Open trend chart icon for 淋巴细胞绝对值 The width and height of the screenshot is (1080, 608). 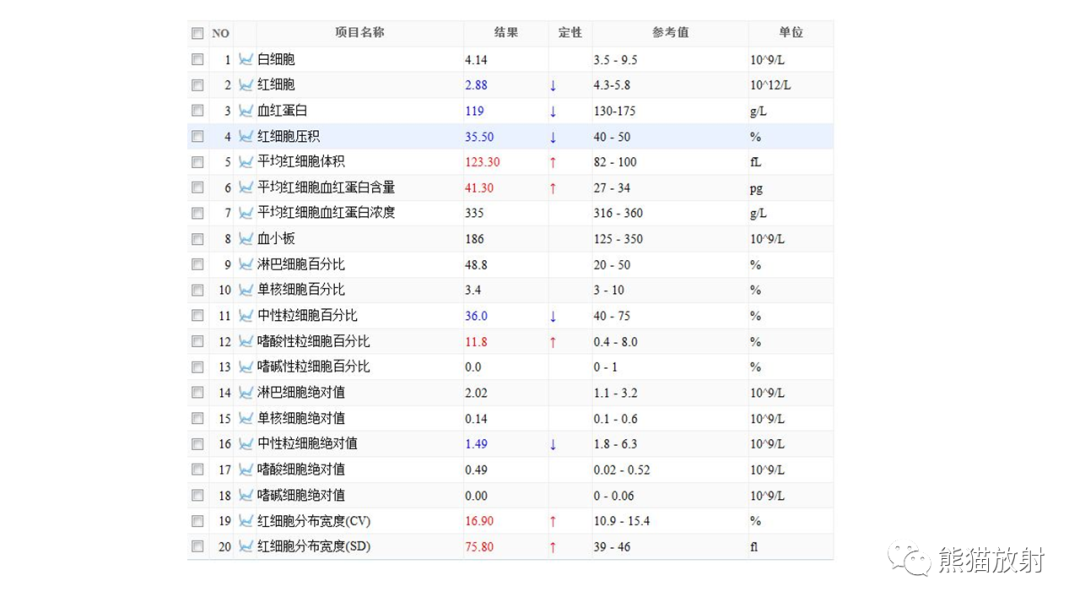pyautogui.click(x=245, y=392)
